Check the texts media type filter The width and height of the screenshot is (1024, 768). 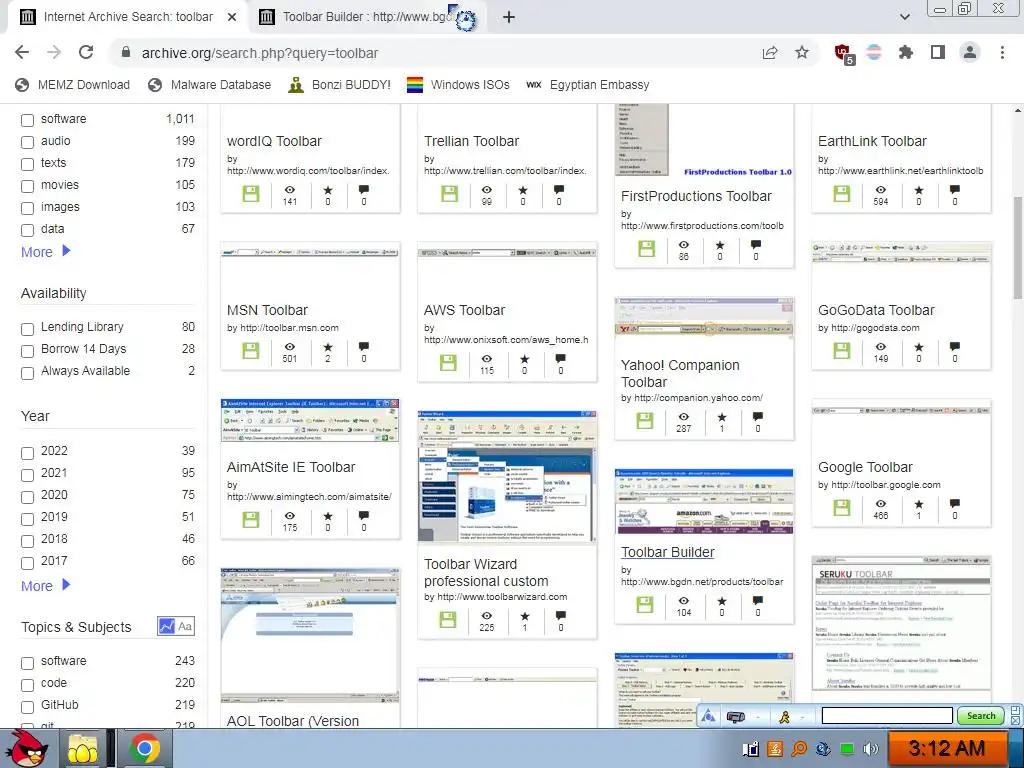point(27,165)
